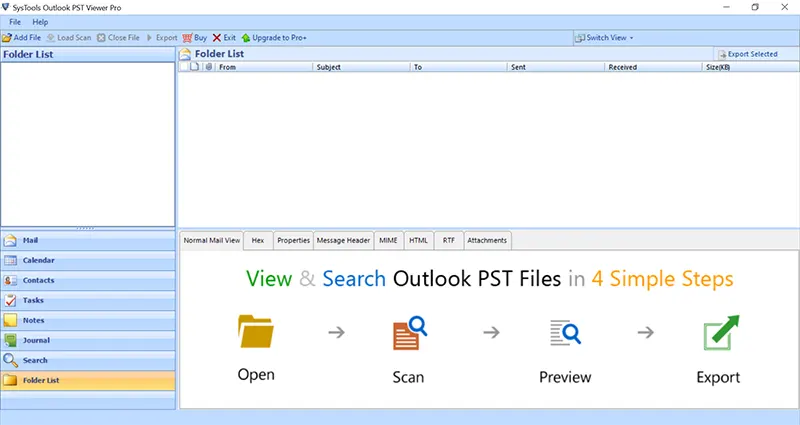800x425 pixels.
Task: Switch to the Normal Mail View tab
Action: point(212,240)
